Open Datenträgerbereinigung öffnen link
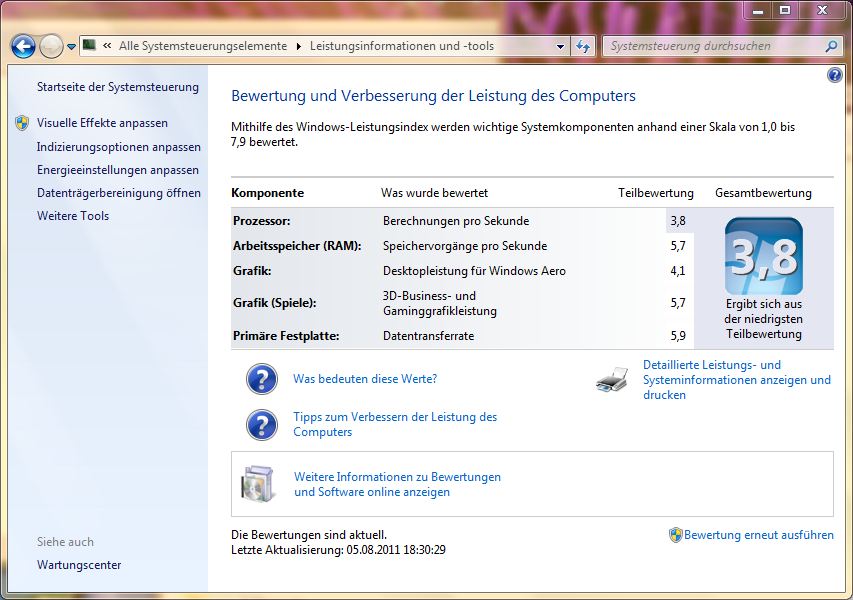The width and height of the screenshot is (853, 600). (x=119, y=193)
